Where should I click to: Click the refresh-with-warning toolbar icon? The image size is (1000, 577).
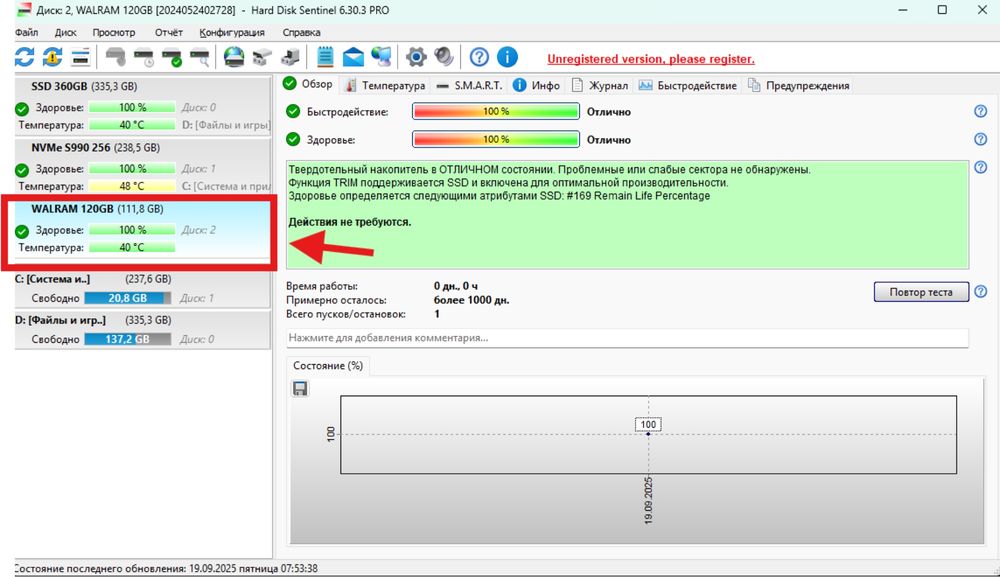pos(52,57)
